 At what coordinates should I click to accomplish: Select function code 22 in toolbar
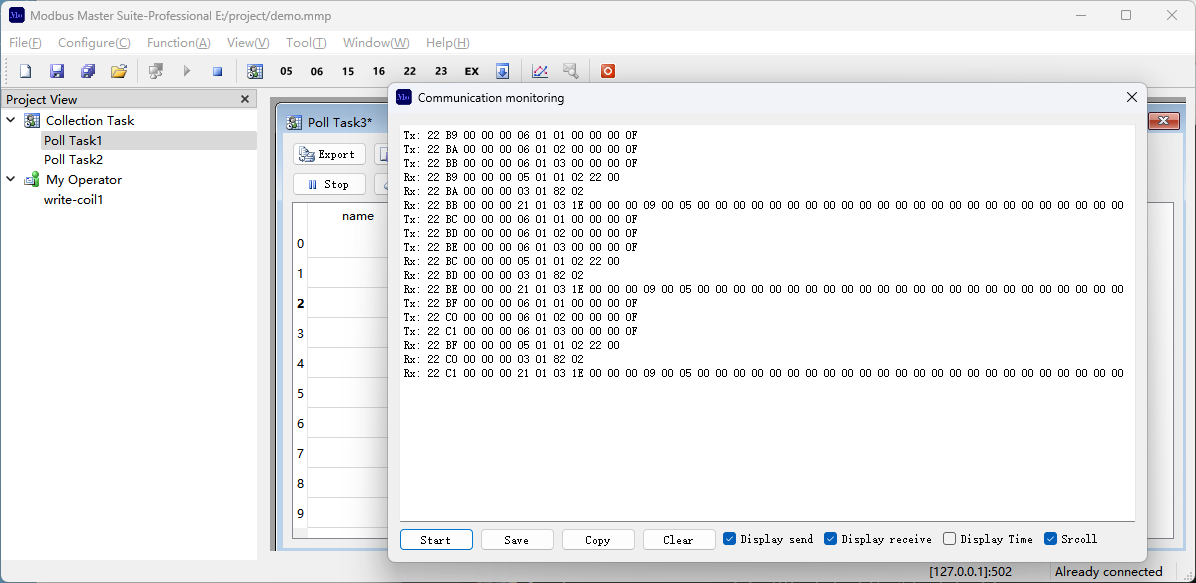click(x=410, y=71)
